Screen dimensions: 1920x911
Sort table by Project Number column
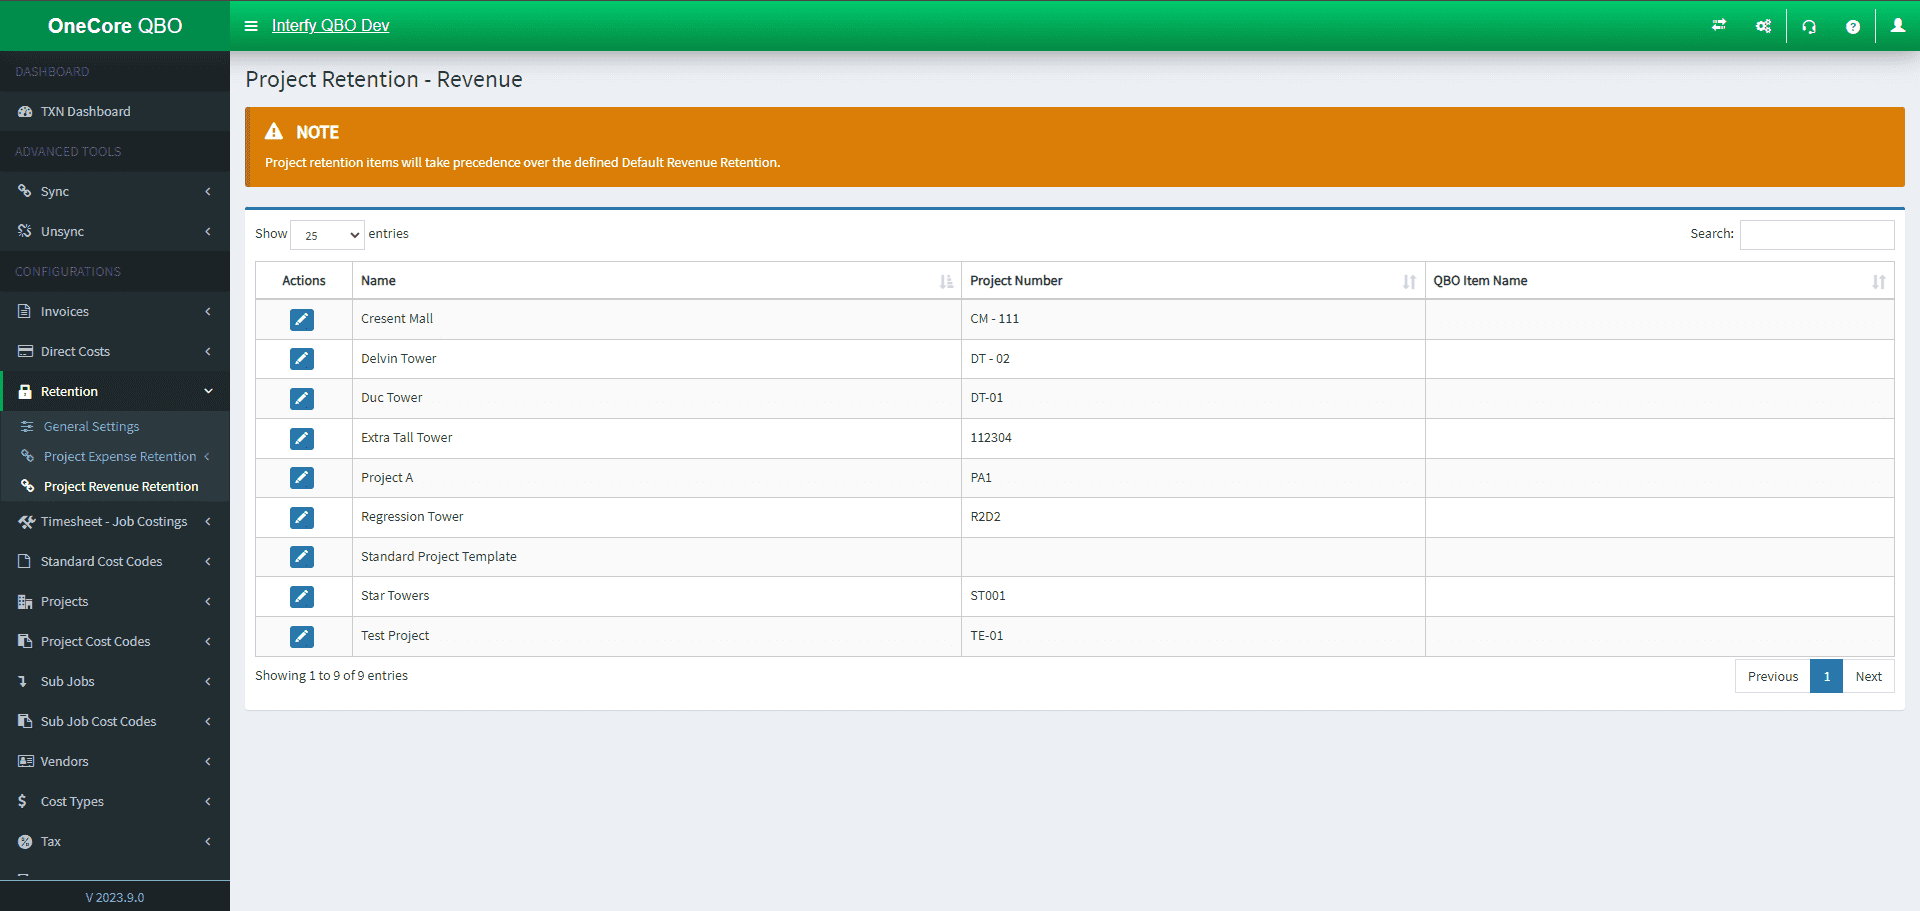[1192, 281]
